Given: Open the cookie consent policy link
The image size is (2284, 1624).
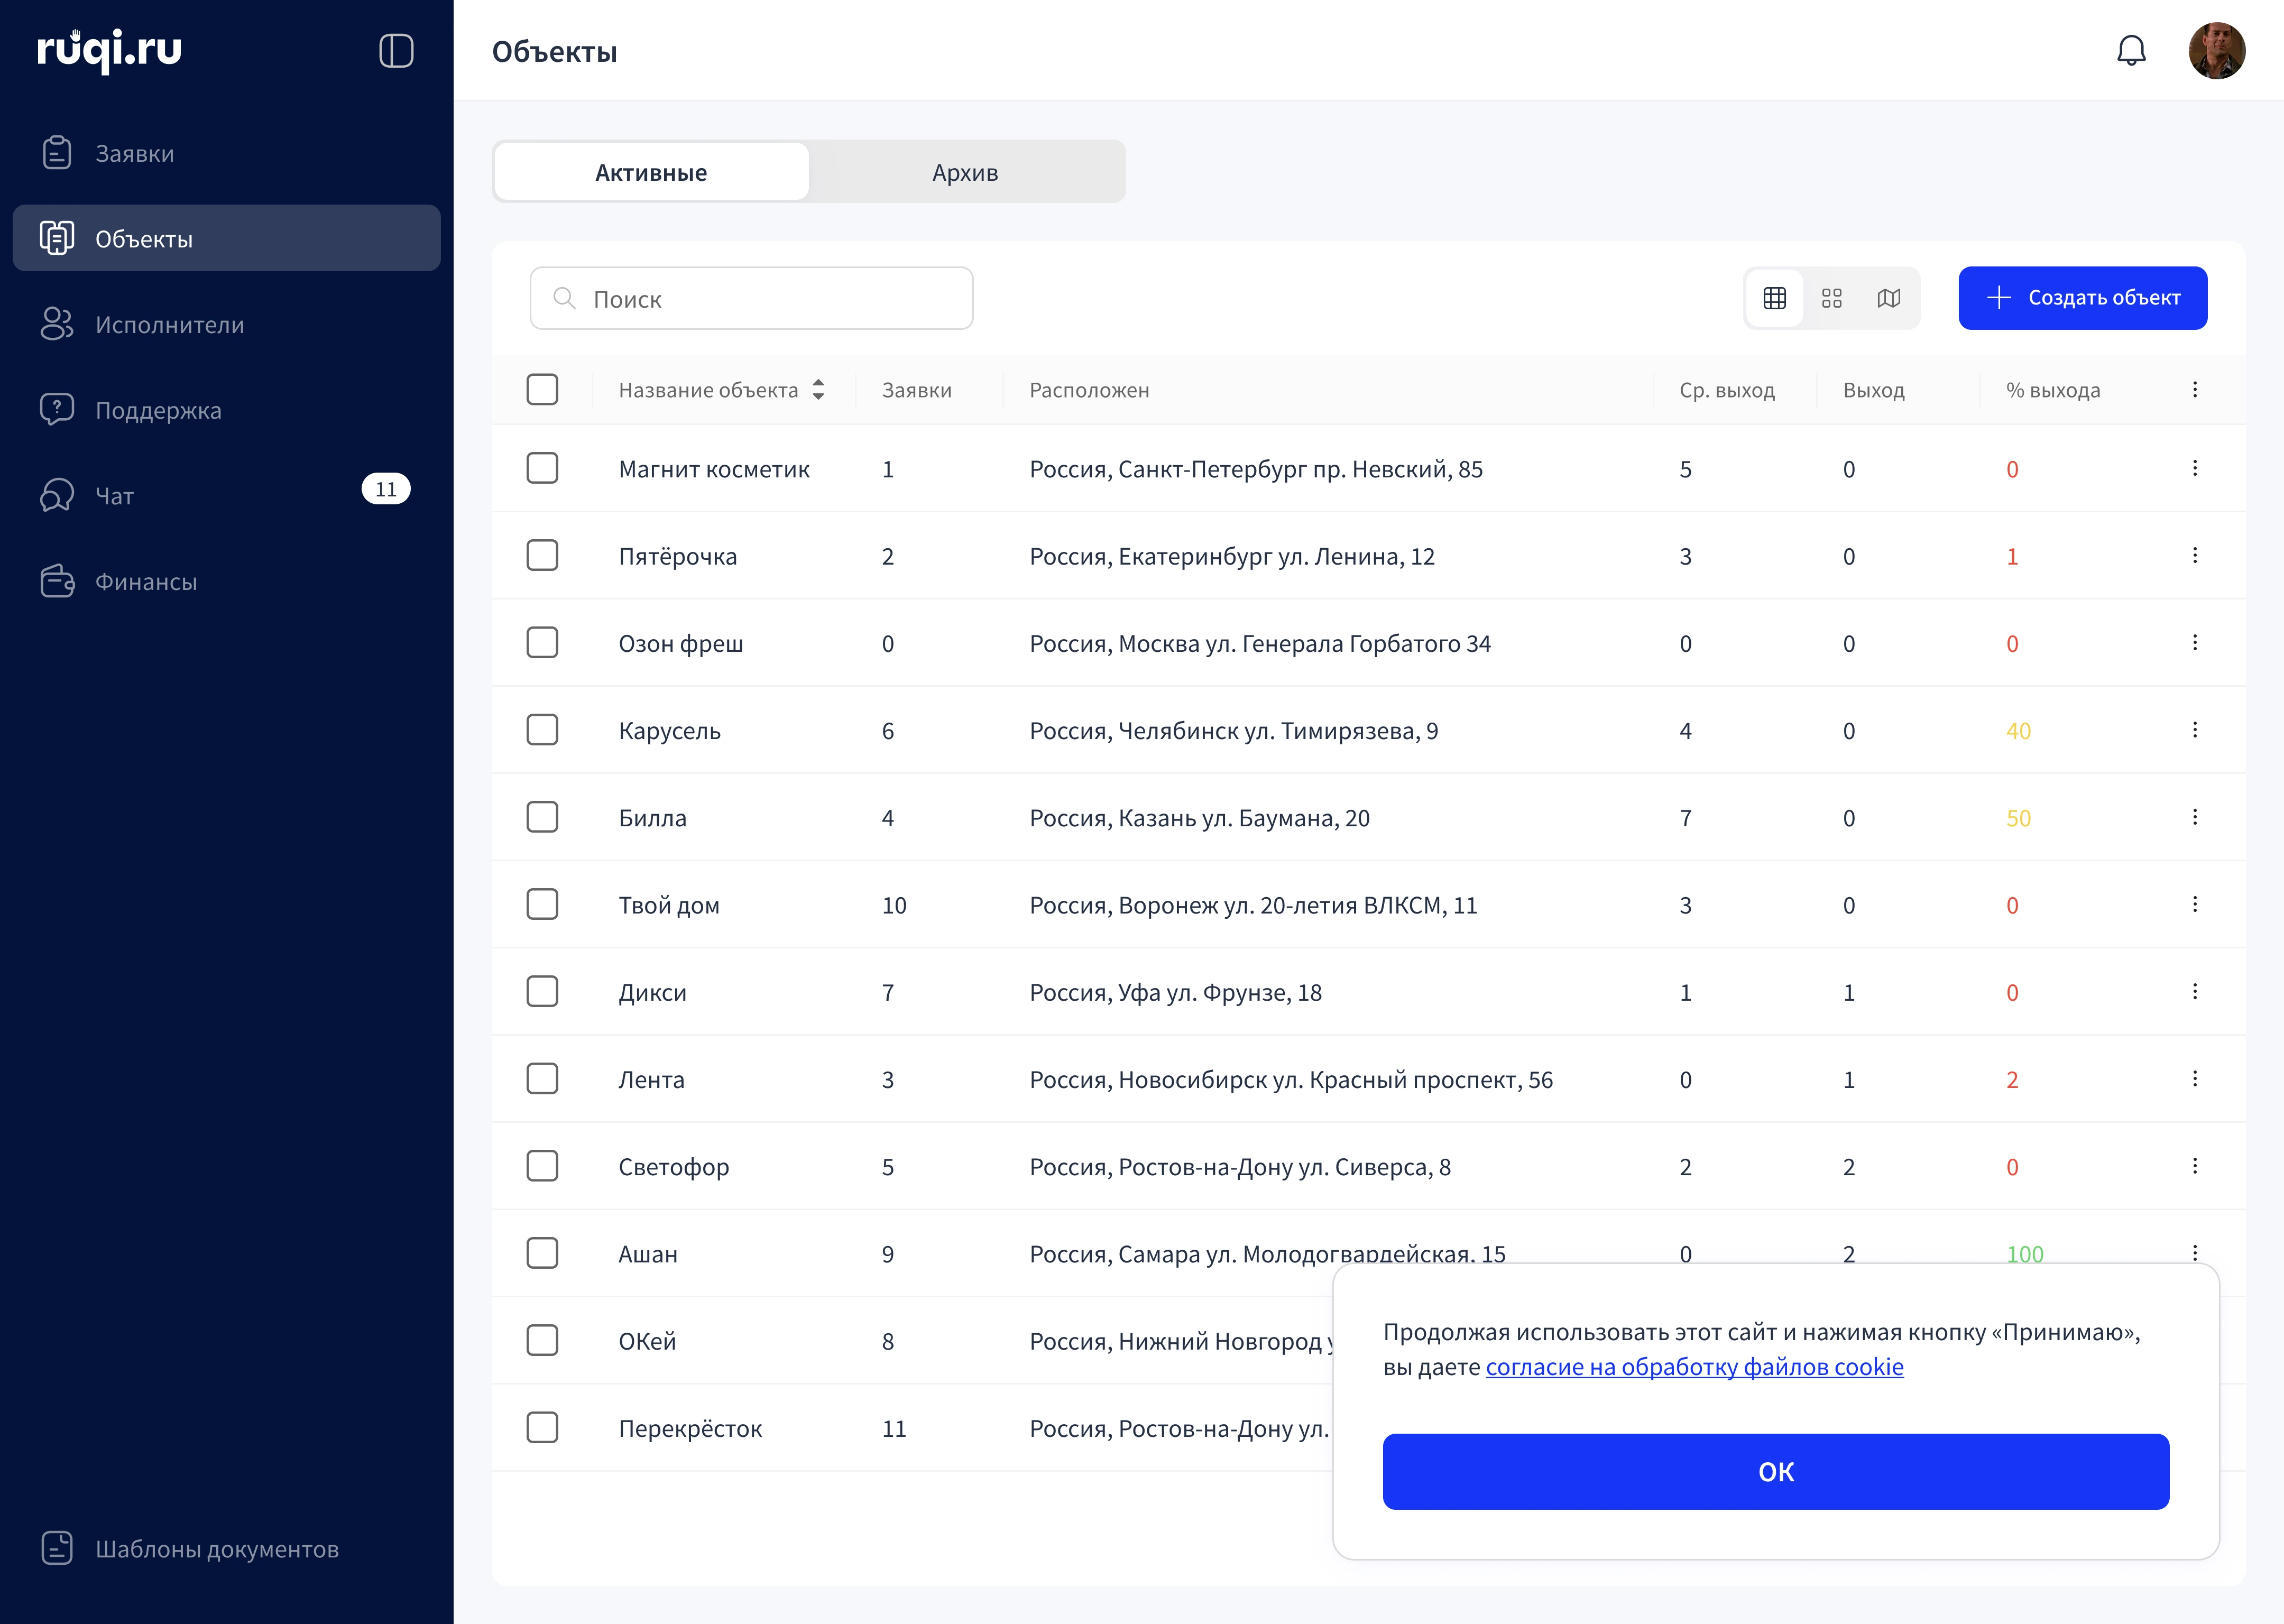Looking at the screenshot, I should (1694, 1366).
